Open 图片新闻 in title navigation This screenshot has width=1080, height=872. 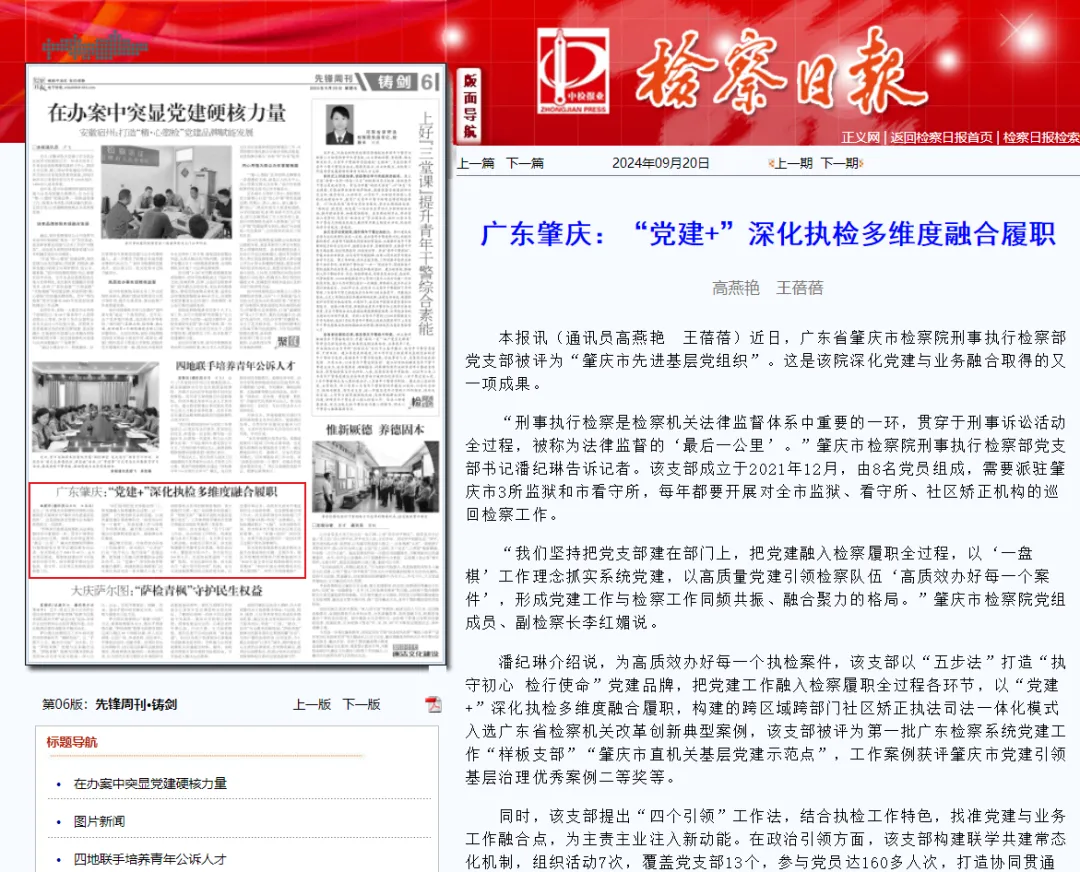coord(99,821)
